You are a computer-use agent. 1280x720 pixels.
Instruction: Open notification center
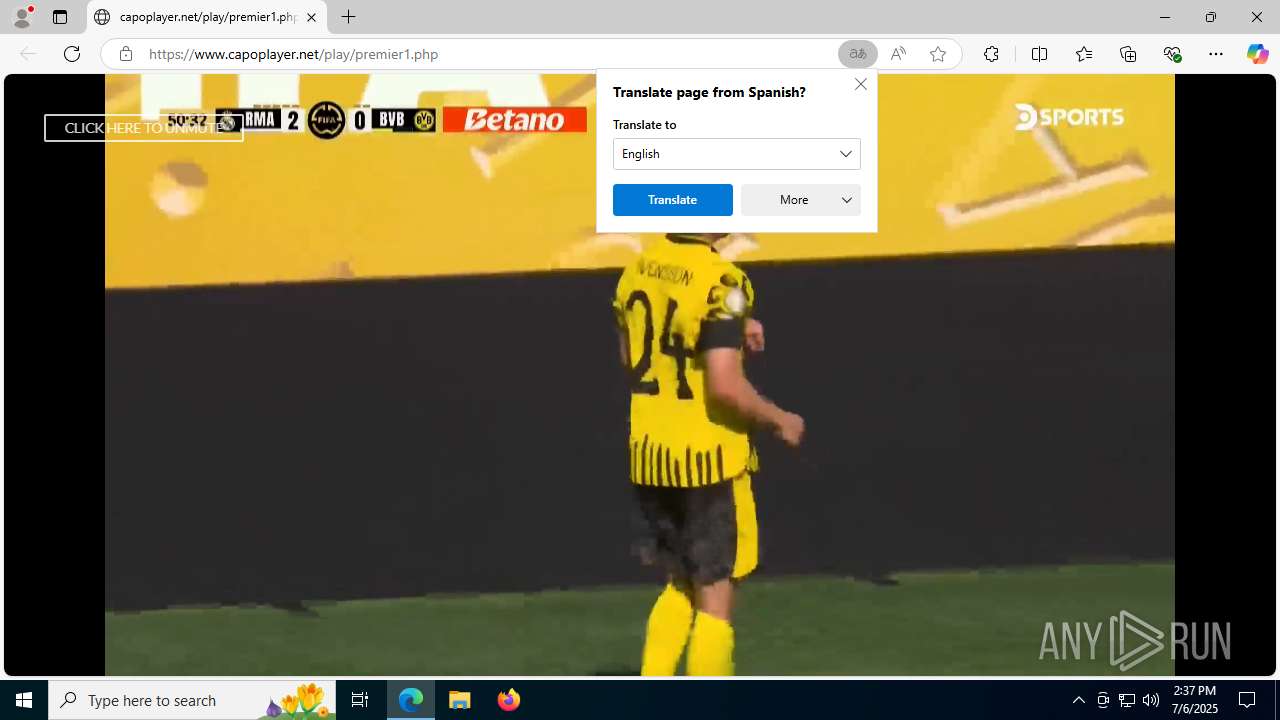click(1247, 700)
